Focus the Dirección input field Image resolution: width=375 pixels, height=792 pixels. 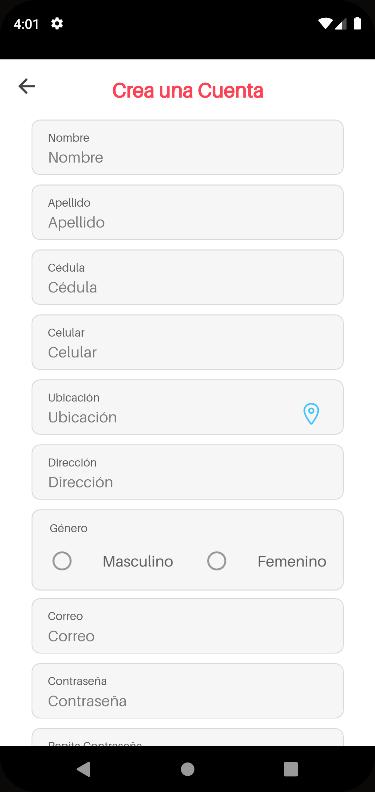188,472
